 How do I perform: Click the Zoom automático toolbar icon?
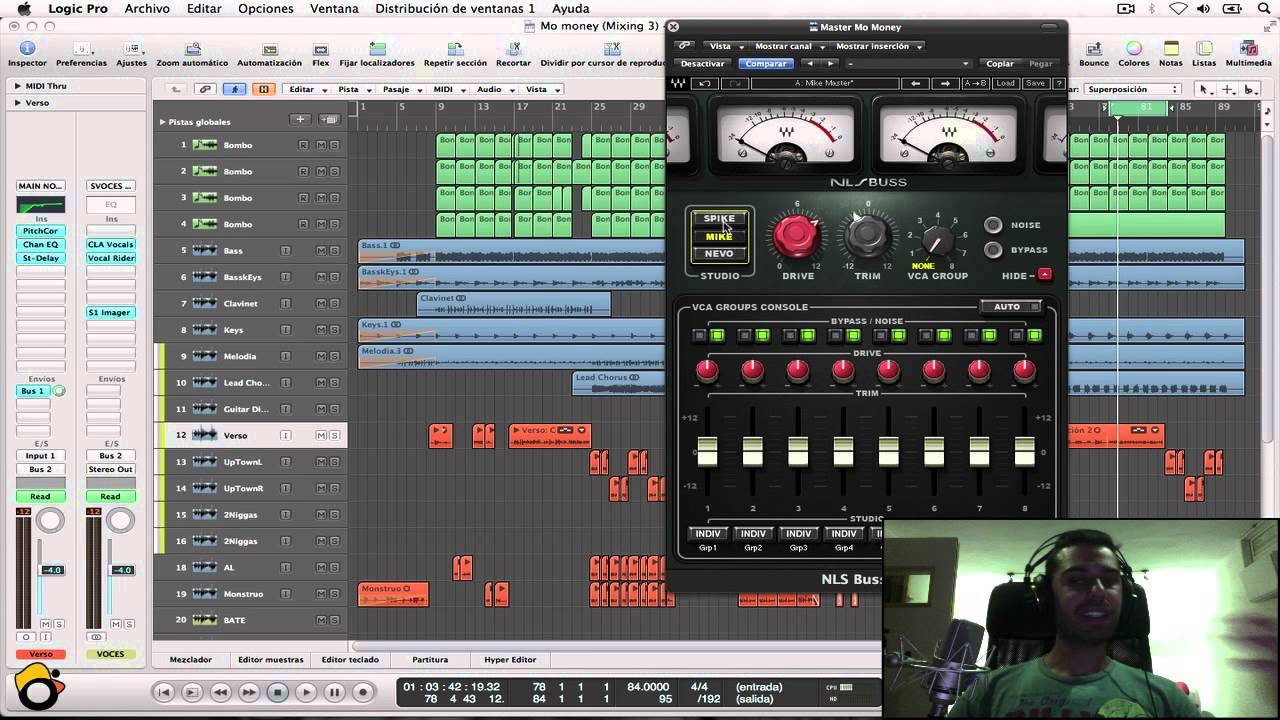coord(192,54)
